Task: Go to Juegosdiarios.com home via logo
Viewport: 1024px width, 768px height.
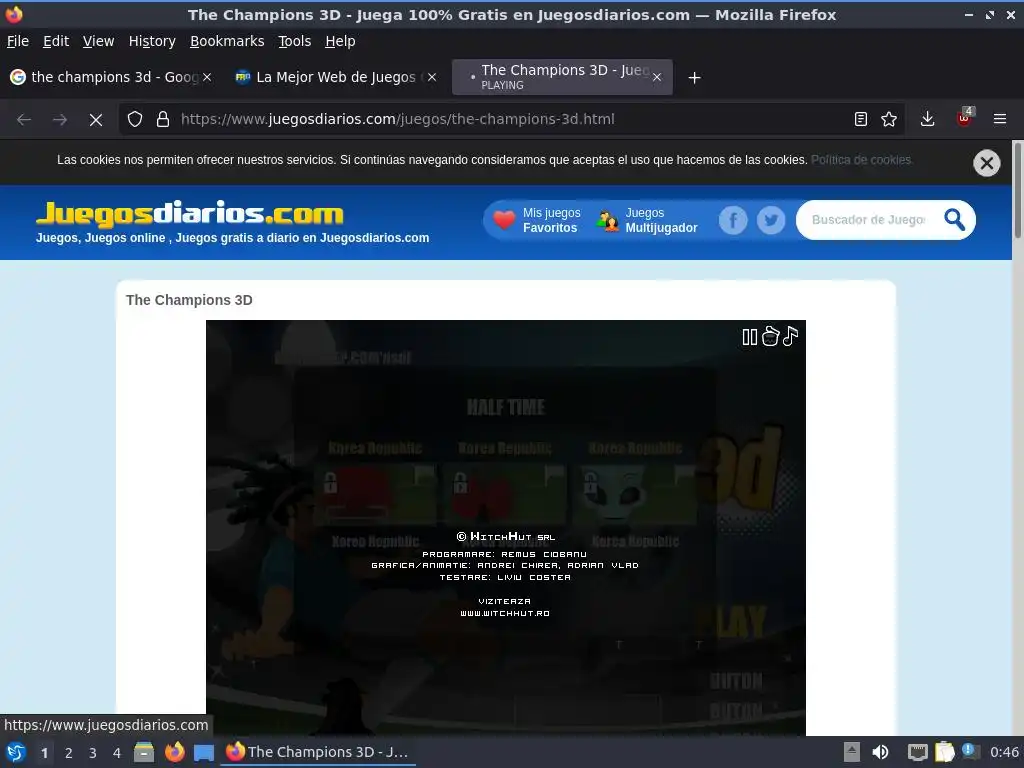Action: [189, 214]
